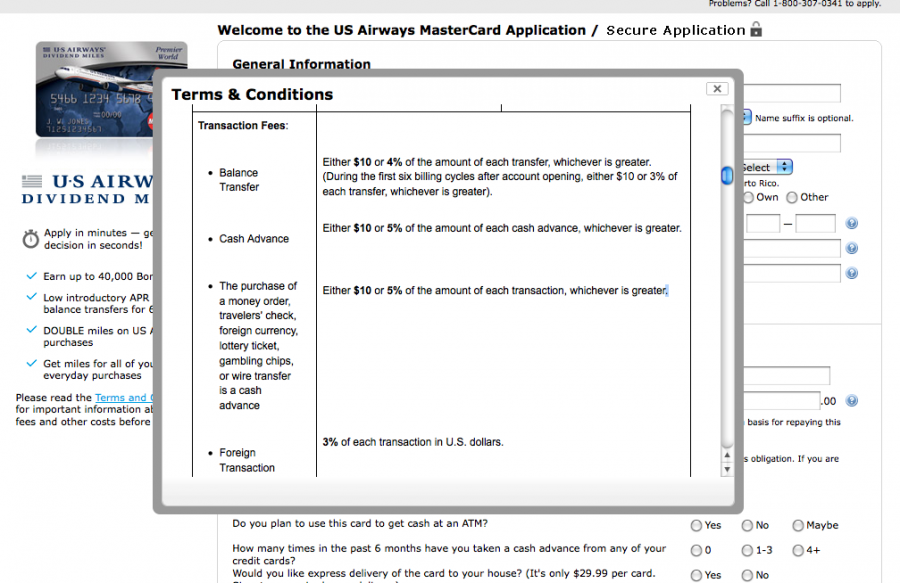Select 4+ cash advances option
The height and width of the screenshot is (583, 900).
click(x=798, y=550)
